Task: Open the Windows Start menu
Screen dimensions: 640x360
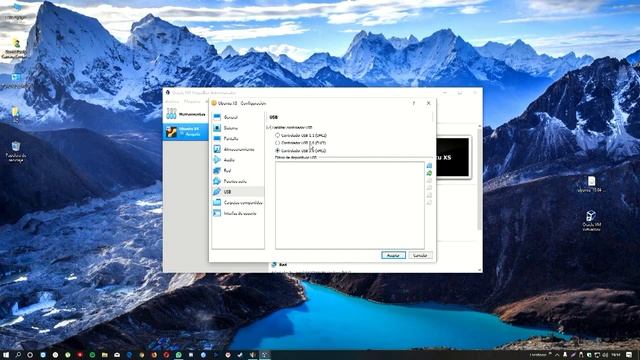Action: [x=6, y=355]
